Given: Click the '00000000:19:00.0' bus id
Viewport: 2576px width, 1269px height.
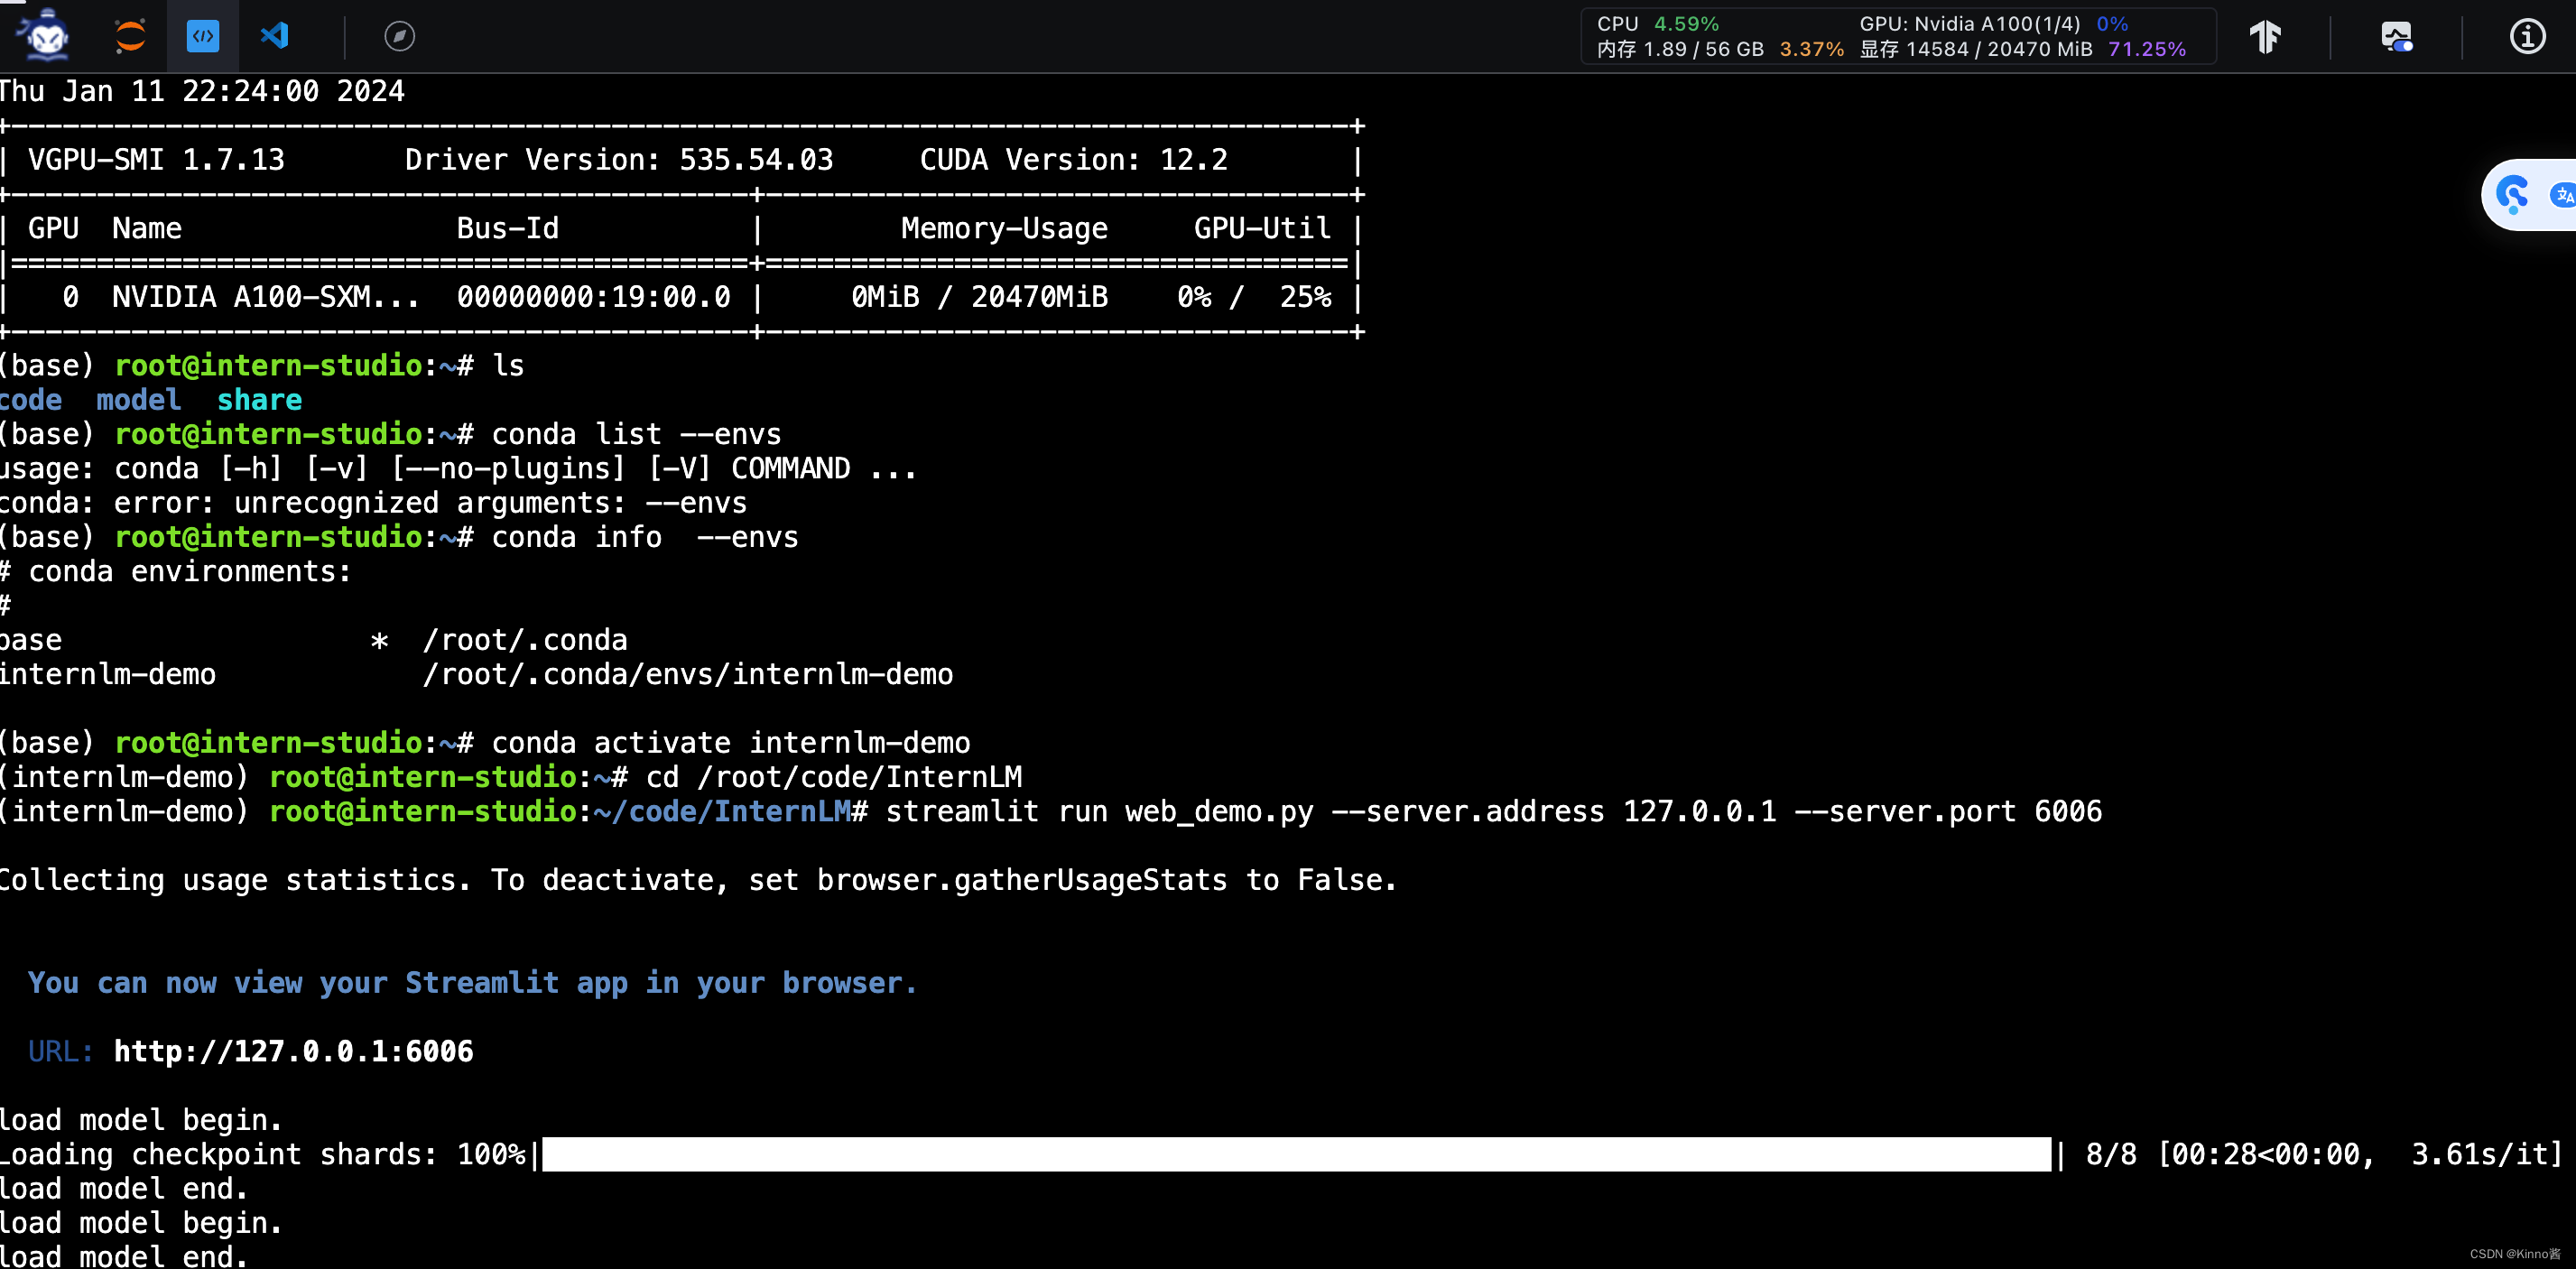Looking at the screenshot, I should tap(593, 297).
